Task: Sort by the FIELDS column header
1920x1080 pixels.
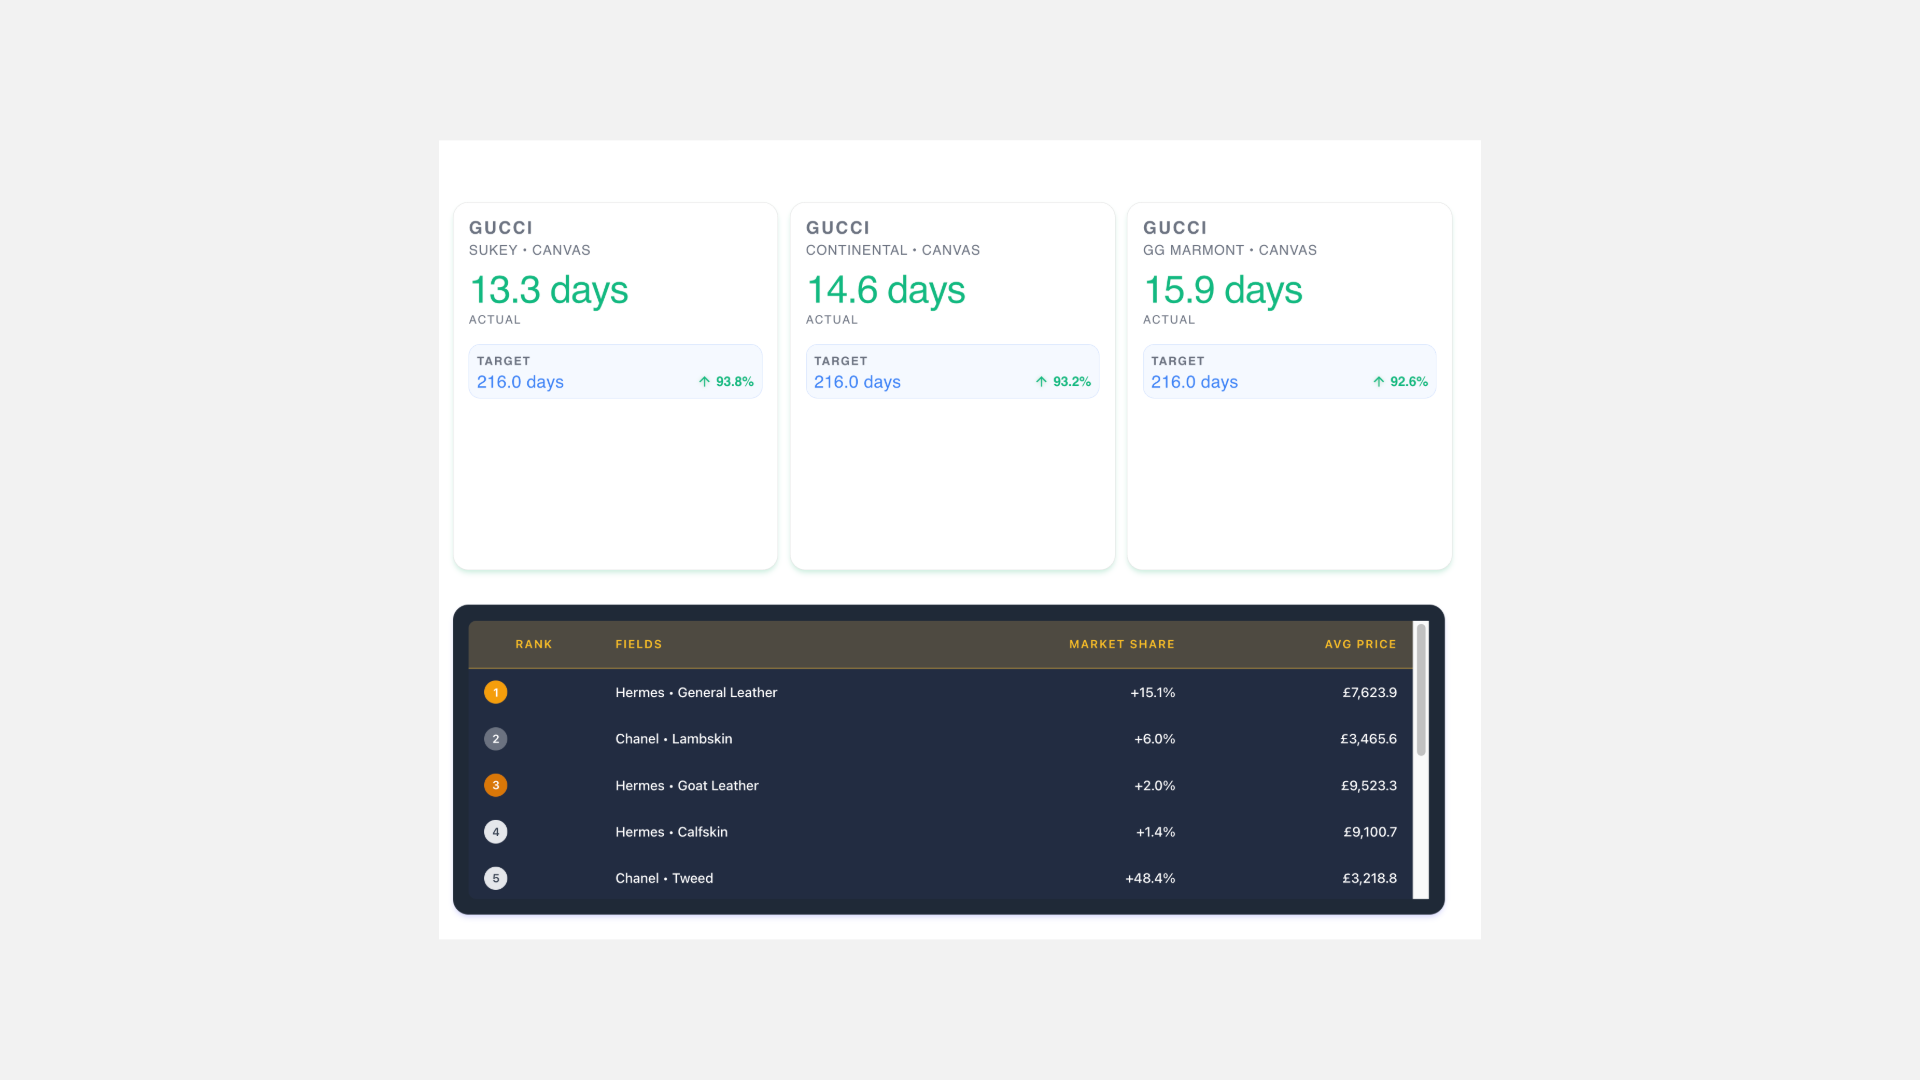Action: (638, 644)
